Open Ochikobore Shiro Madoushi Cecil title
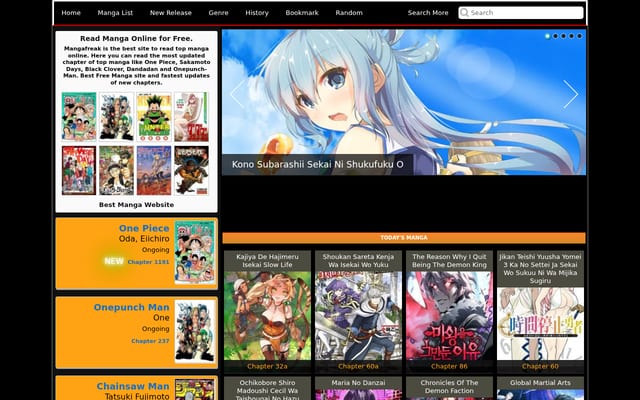The image size is (640, 400). pyautogui.click(x=267, y=390)
